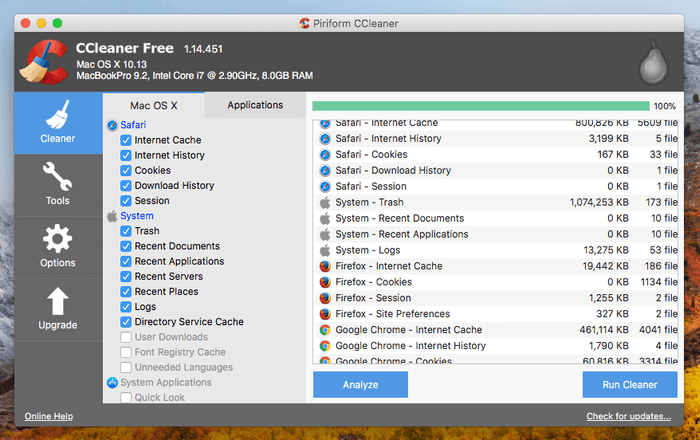Click Safari compass icon beside Cookies result

pos(324,155)
